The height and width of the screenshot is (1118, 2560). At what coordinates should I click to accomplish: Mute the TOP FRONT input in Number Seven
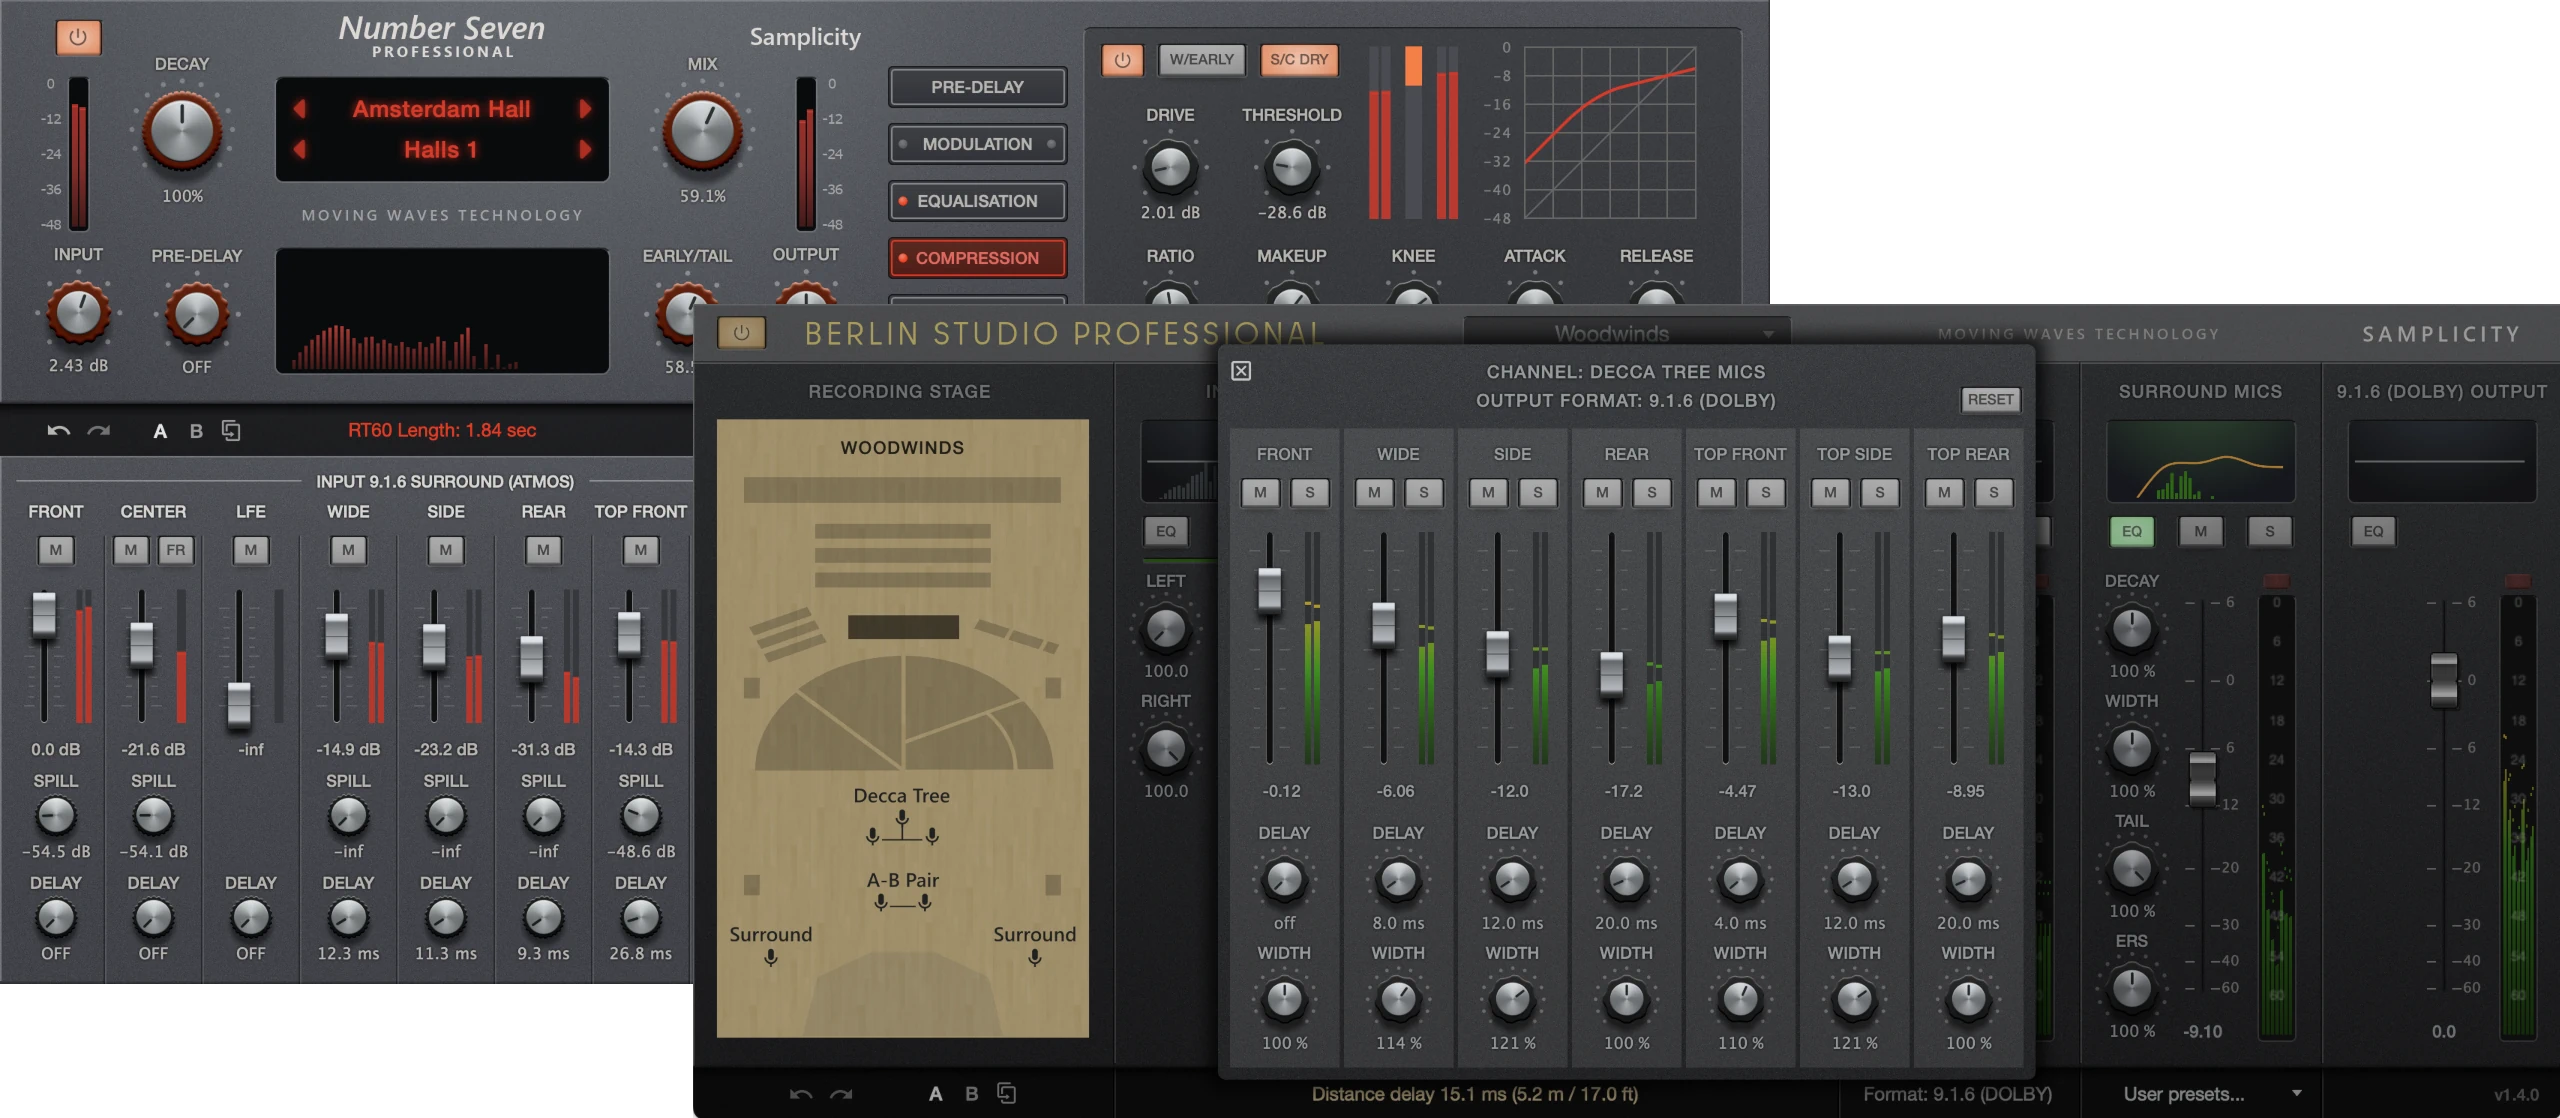(x=641, y=550)
